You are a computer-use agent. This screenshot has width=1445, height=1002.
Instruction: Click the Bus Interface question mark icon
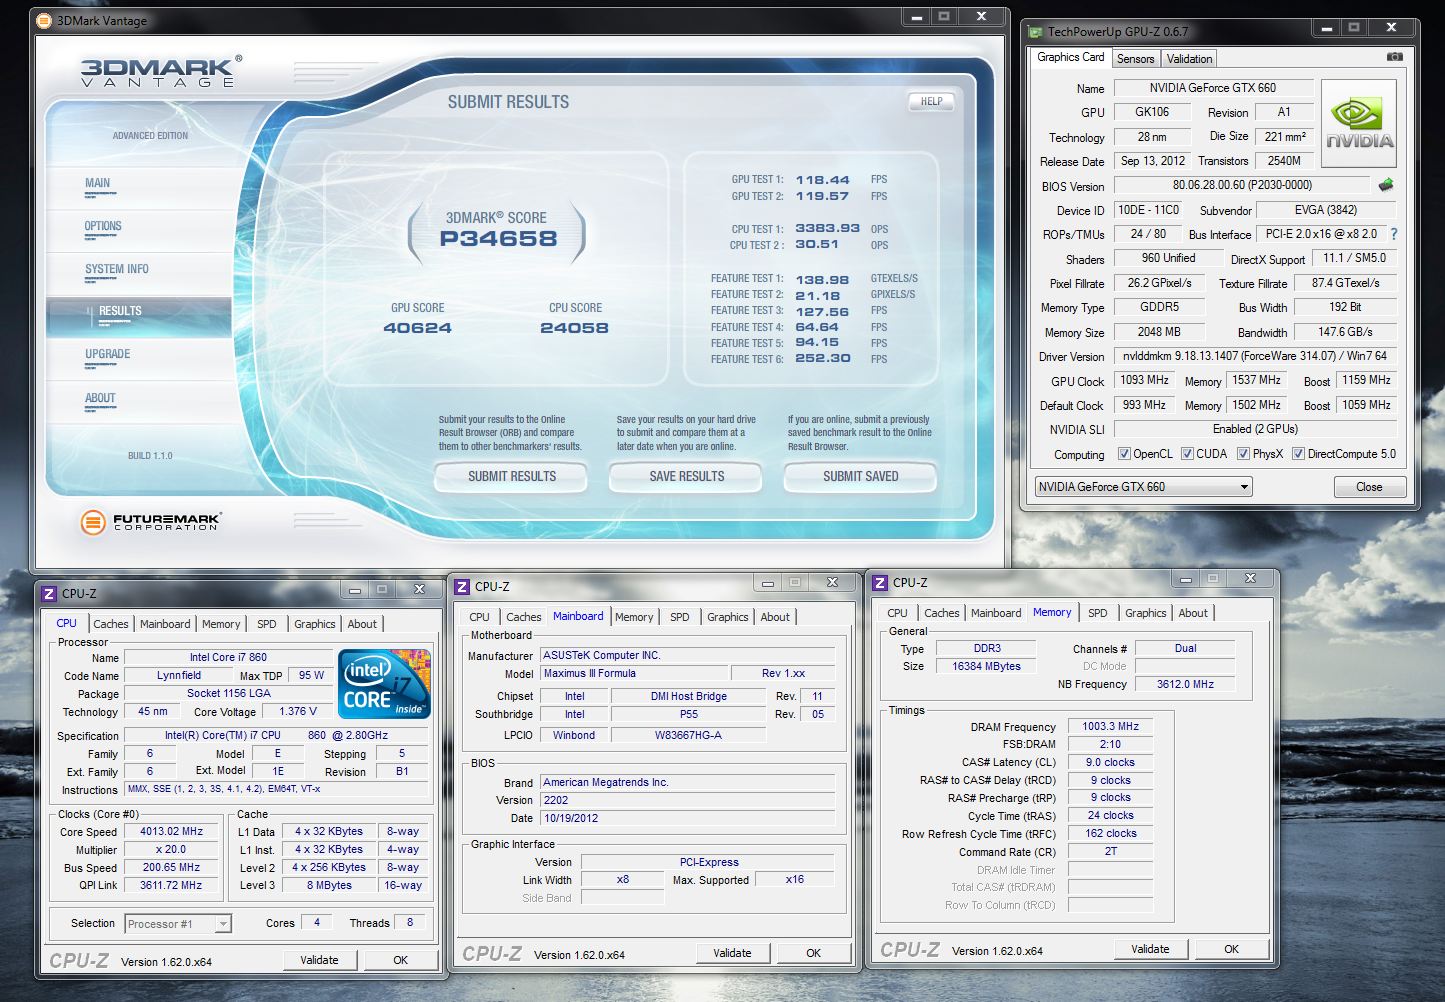pos(1393,234)
